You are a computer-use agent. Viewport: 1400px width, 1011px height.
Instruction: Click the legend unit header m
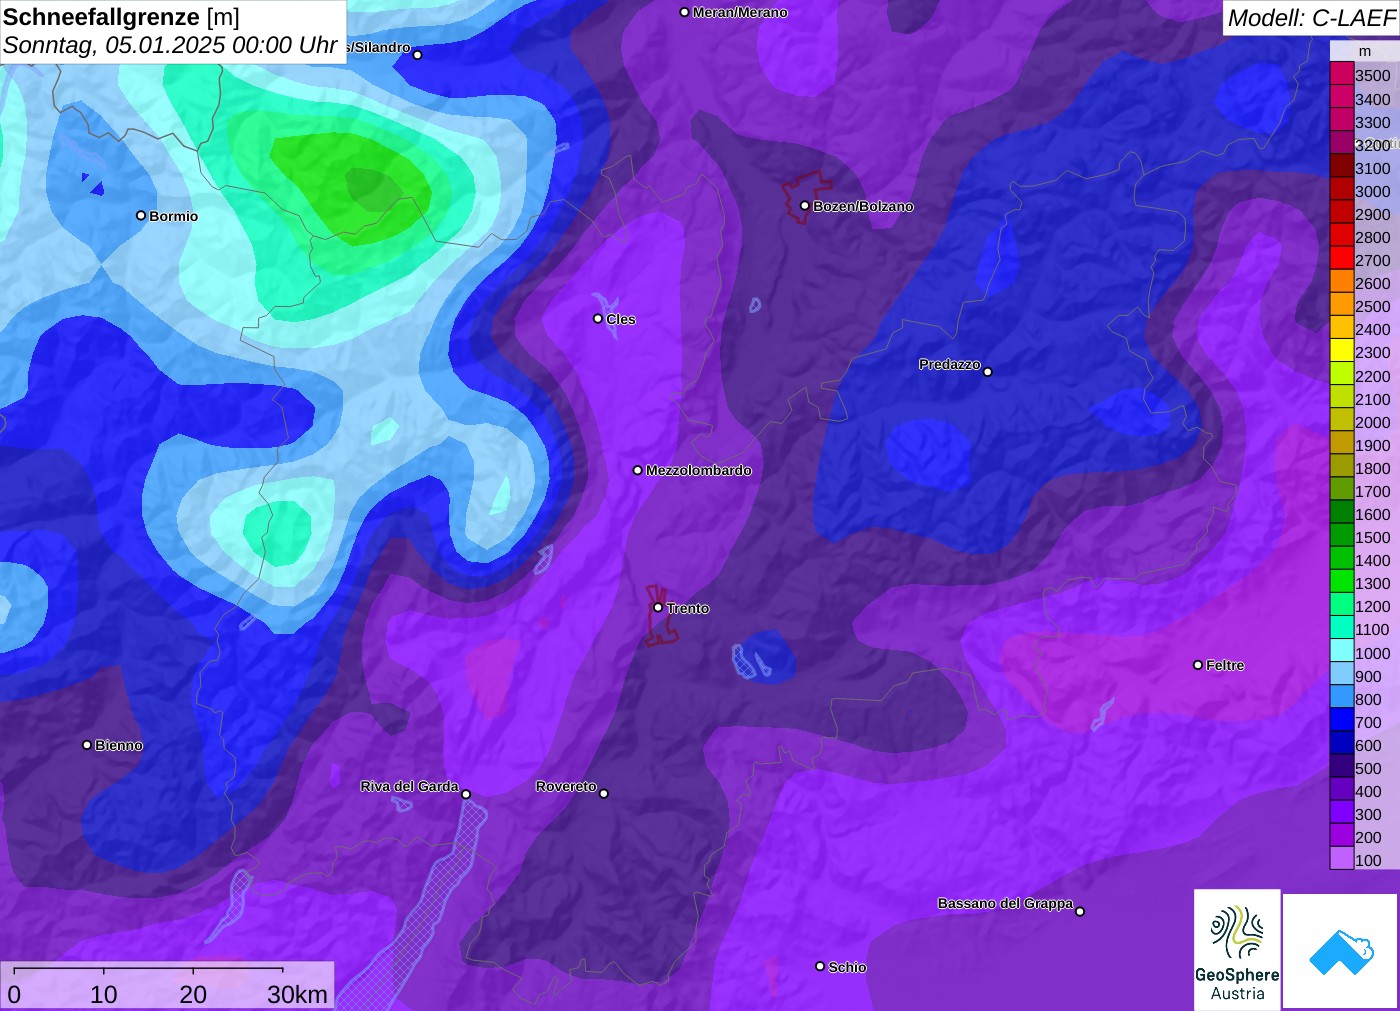point(1365,51)
